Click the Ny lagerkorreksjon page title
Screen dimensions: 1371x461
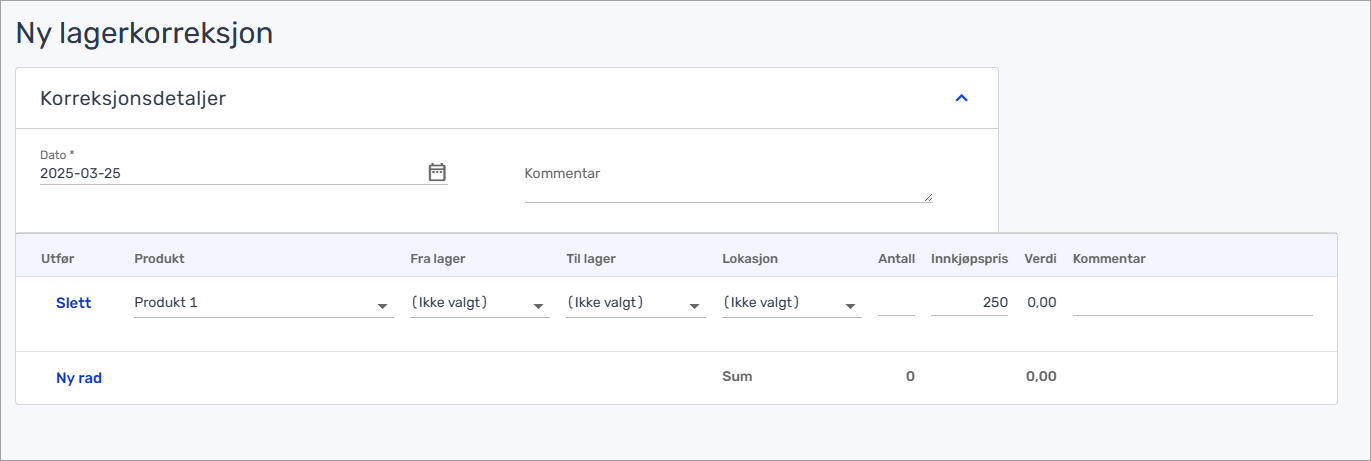tap(144, 32)
